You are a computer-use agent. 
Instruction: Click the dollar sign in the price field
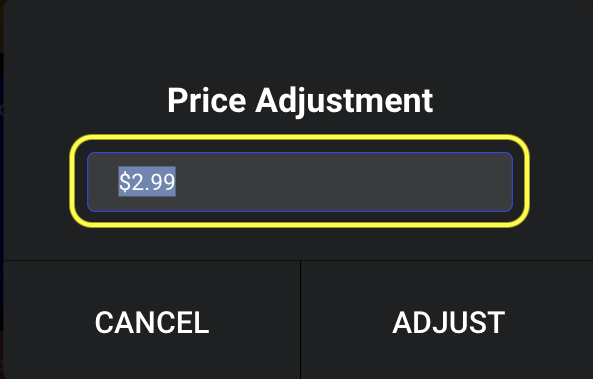124,182
